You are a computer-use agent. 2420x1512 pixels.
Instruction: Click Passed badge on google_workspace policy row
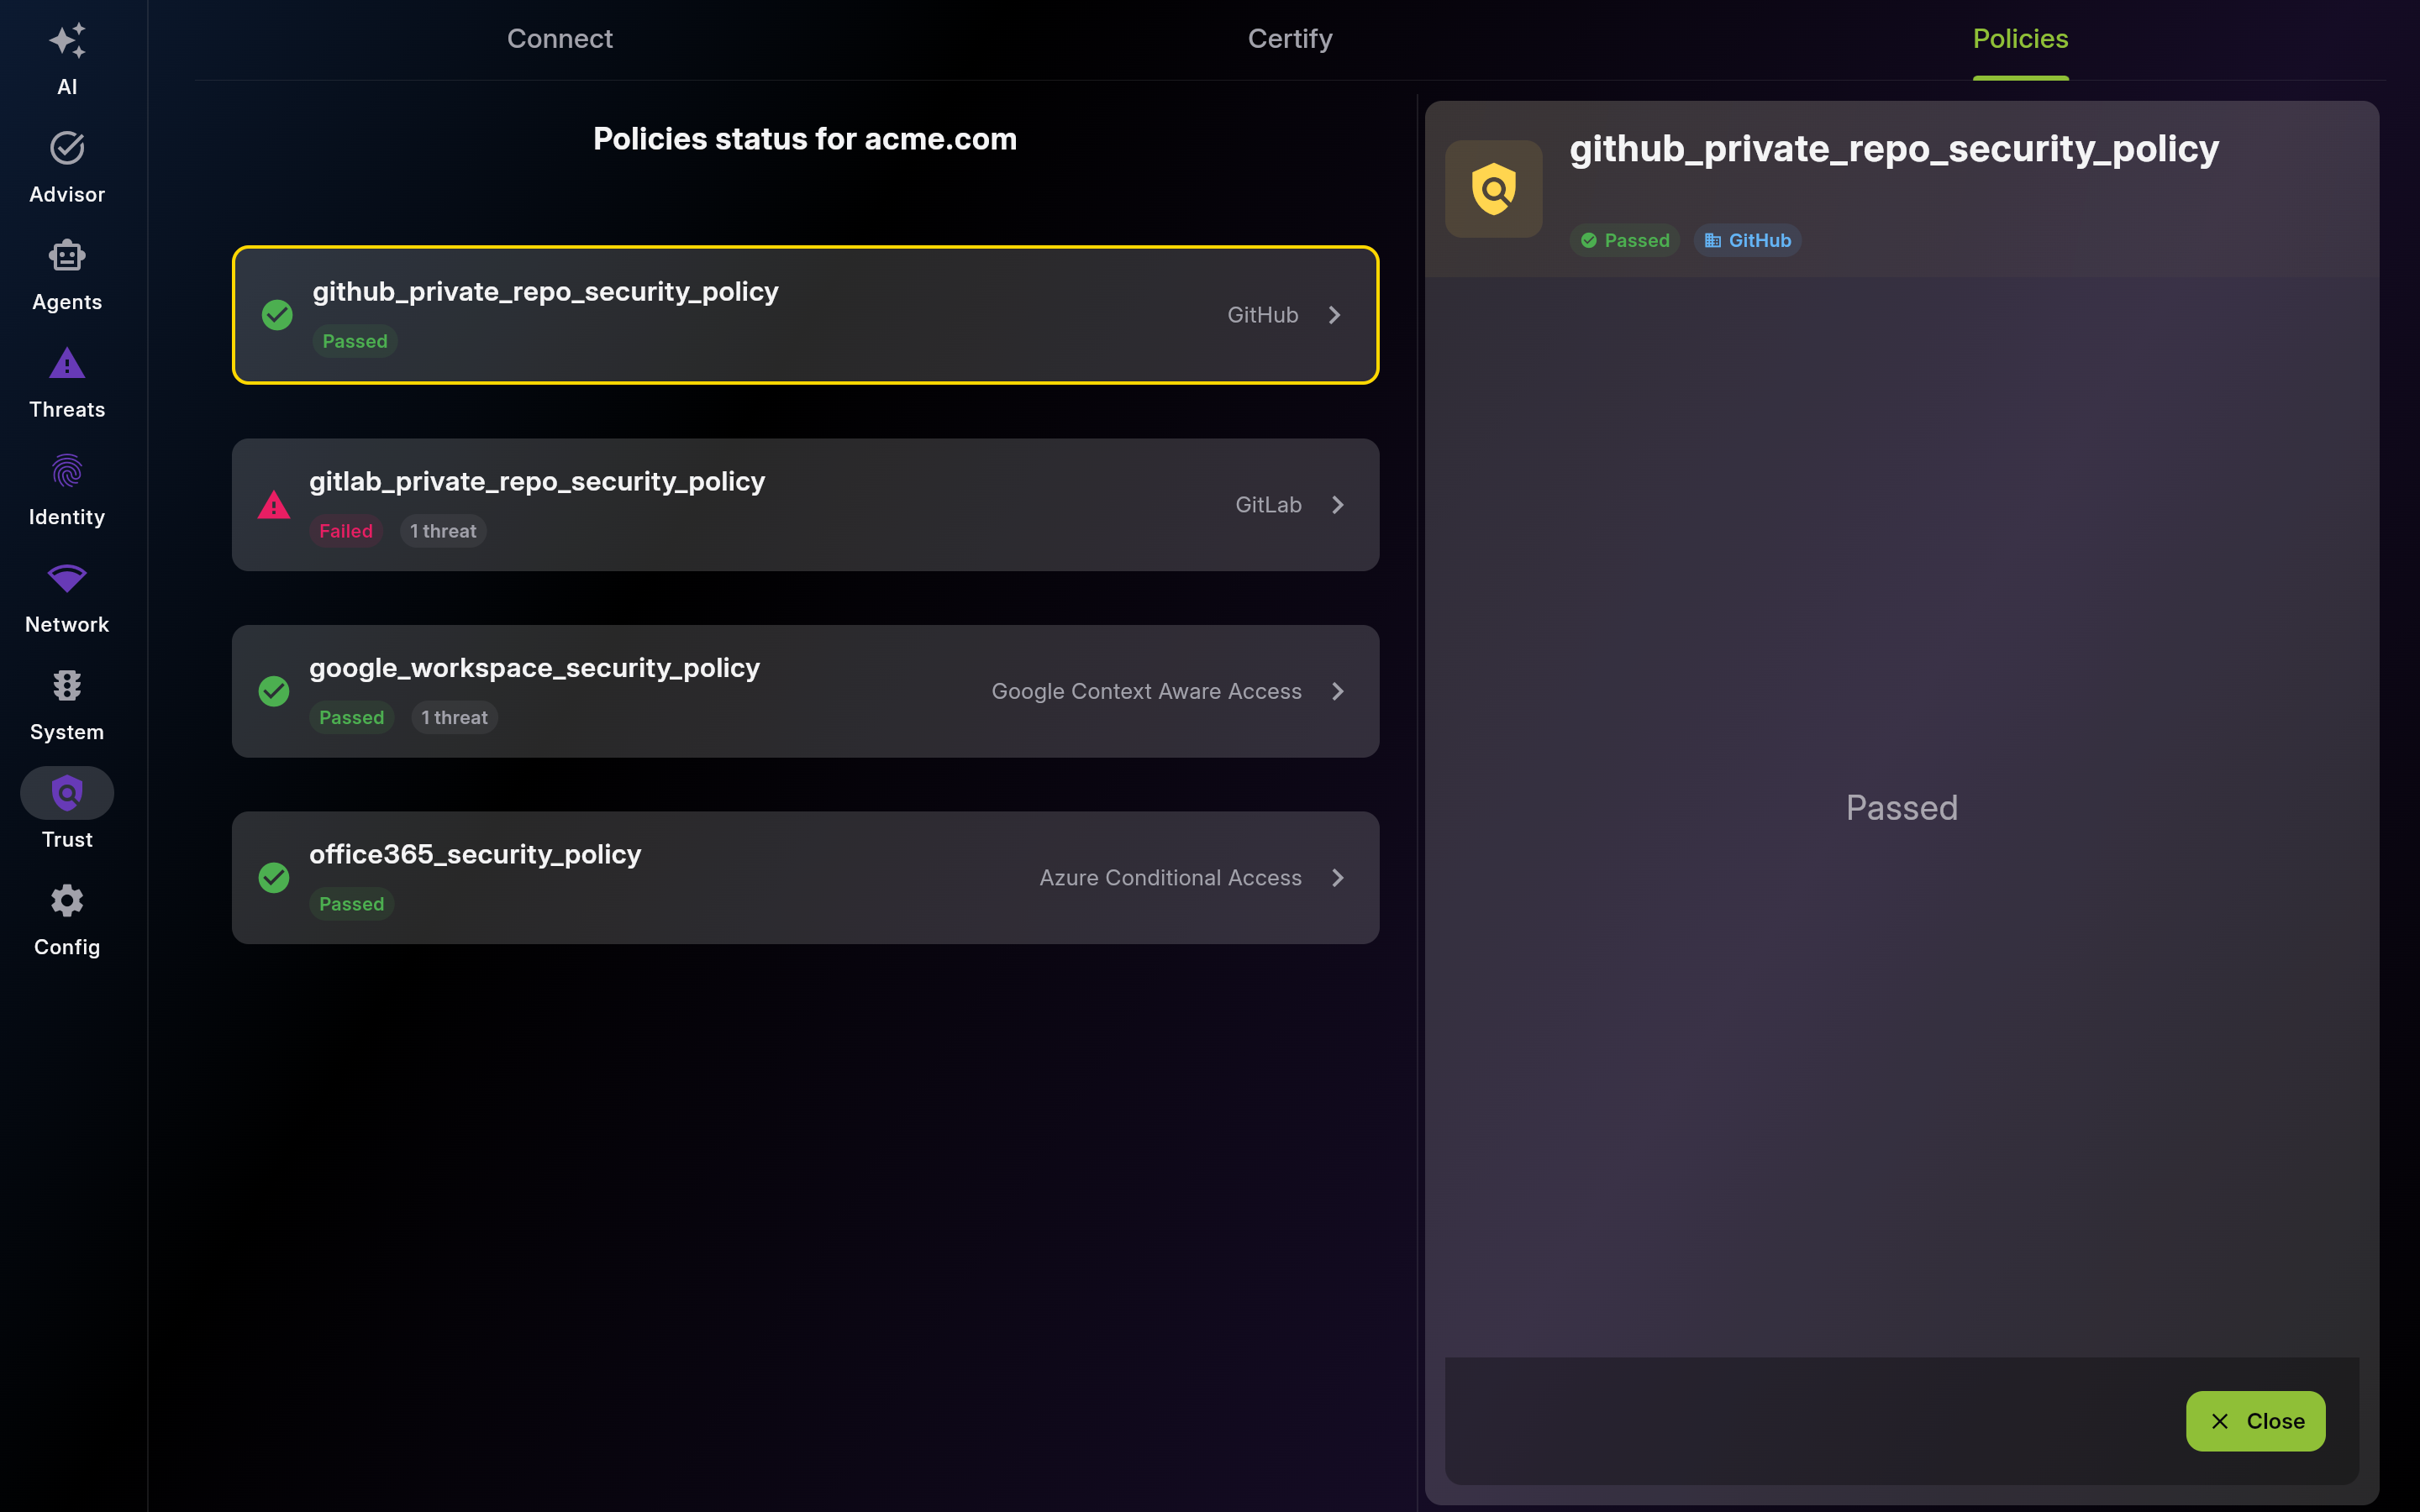351,718
